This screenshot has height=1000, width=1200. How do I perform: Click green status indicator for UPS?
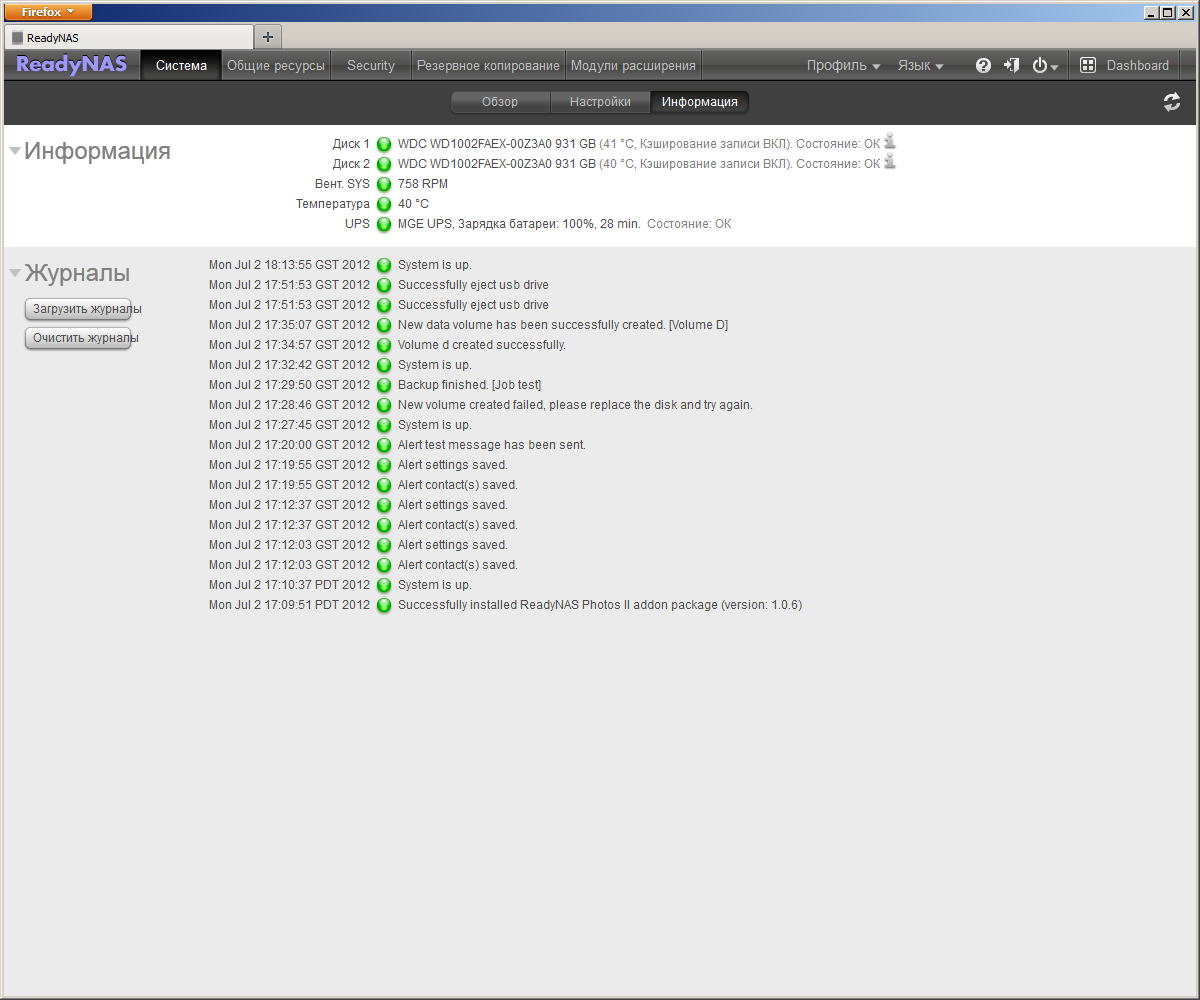[x=384, y=224]
